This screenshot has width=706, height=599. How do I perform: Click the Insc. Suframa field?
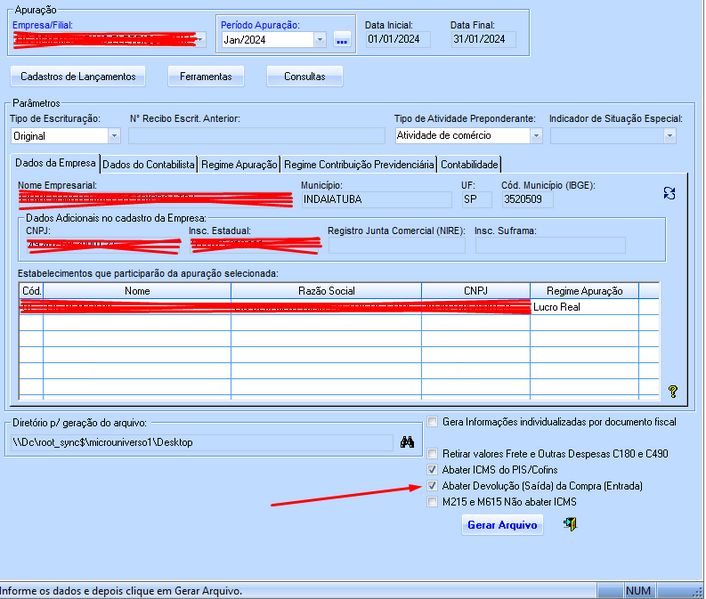(550, 245)
